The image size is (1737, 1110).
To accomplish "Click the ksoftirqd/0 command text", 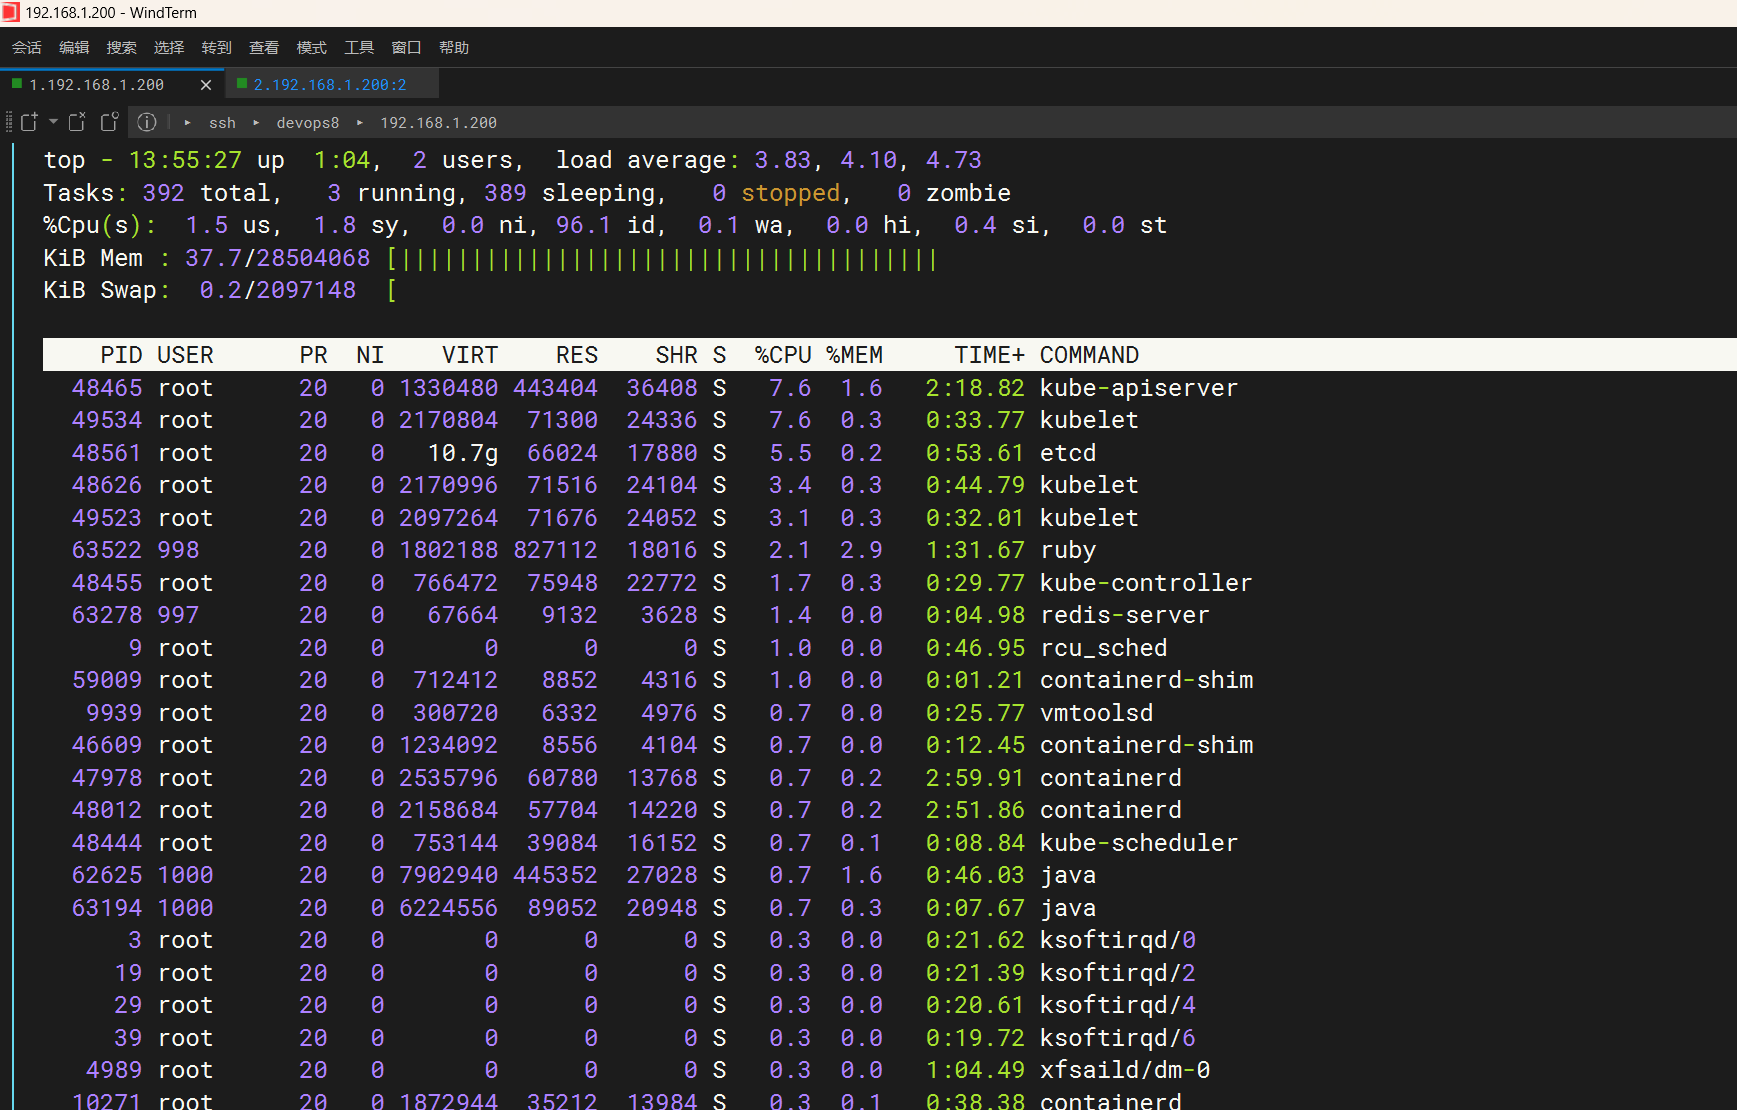I will pos(1118,940).
